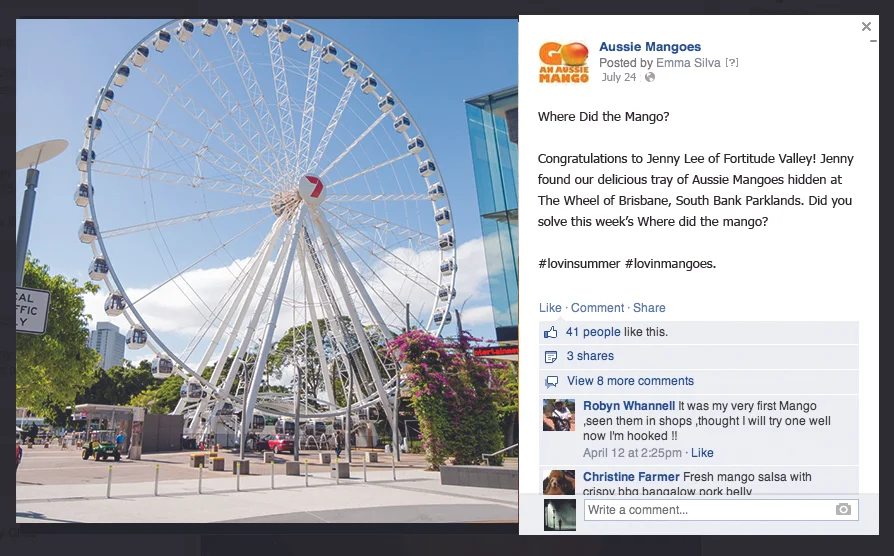
Task: View the 41 people who liked
Action: coord(593,332)
